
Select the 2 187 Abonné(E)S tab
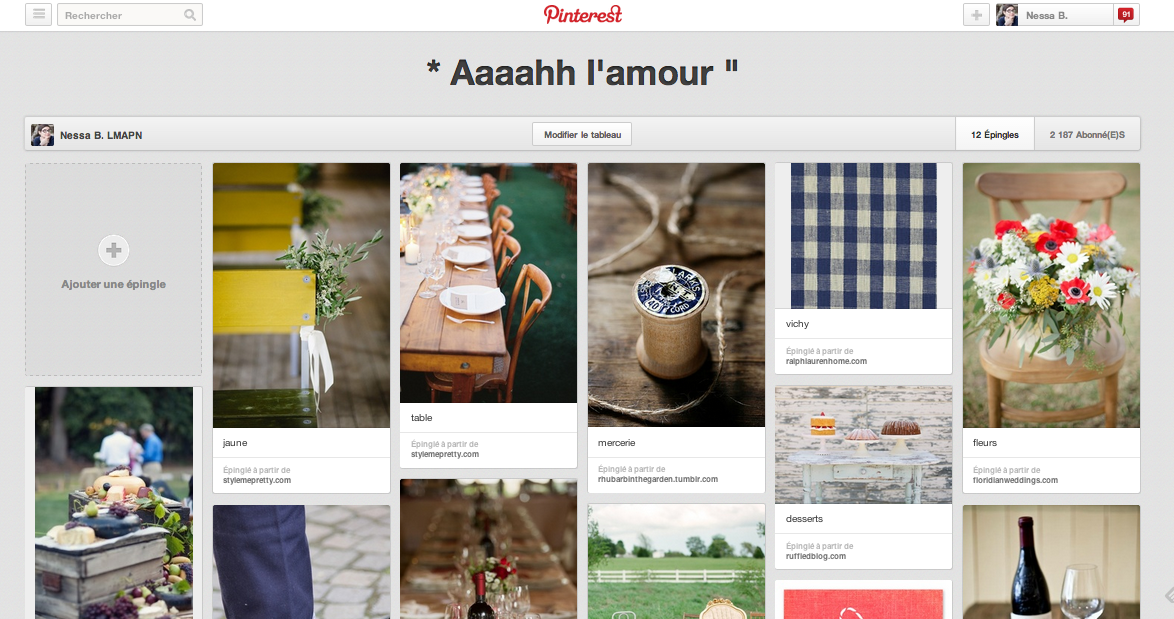tap(1087, 135)
